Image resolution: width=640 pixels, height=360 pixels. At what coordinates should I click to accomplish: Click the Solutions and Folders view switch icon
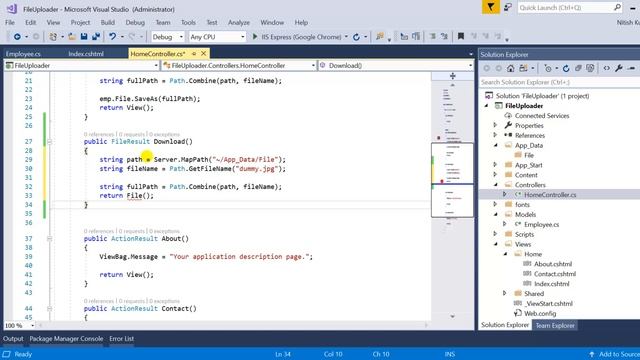[x=523, y=68]
